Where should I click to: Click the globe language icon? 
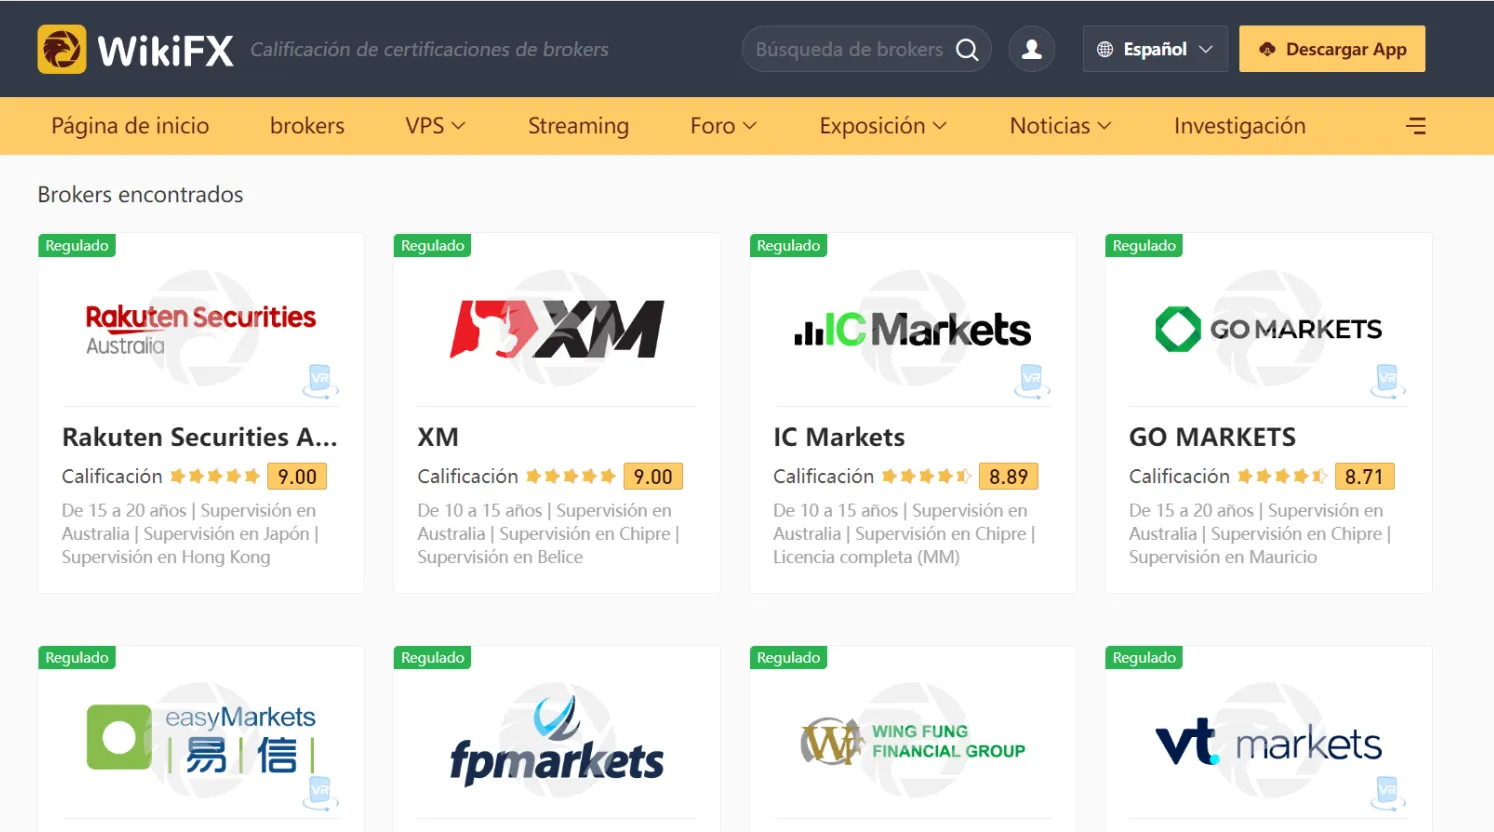(1105, 49)
